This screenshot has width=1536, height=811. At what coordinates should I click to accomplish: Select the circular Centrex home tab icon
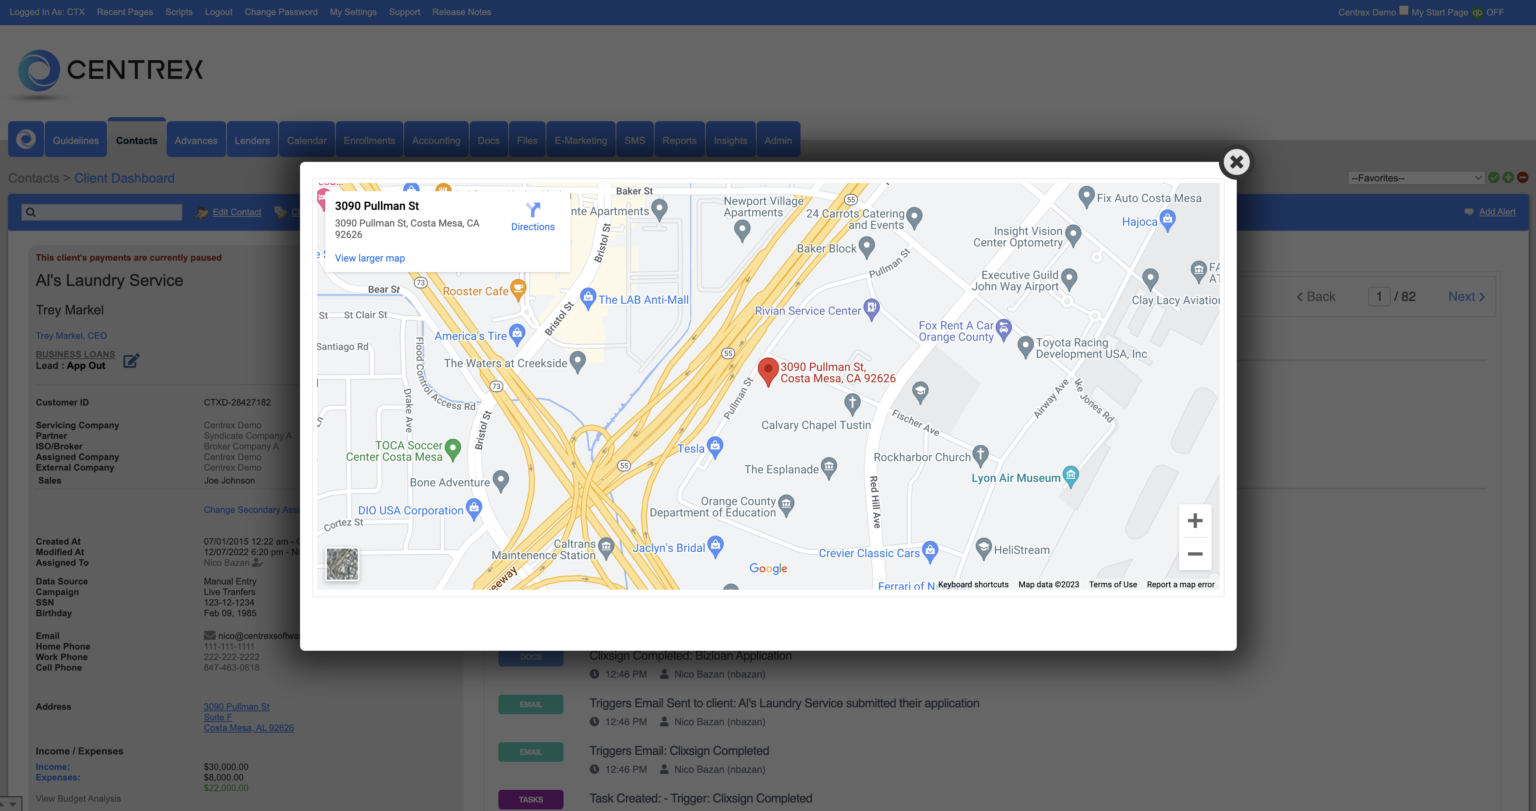(25, 139)
